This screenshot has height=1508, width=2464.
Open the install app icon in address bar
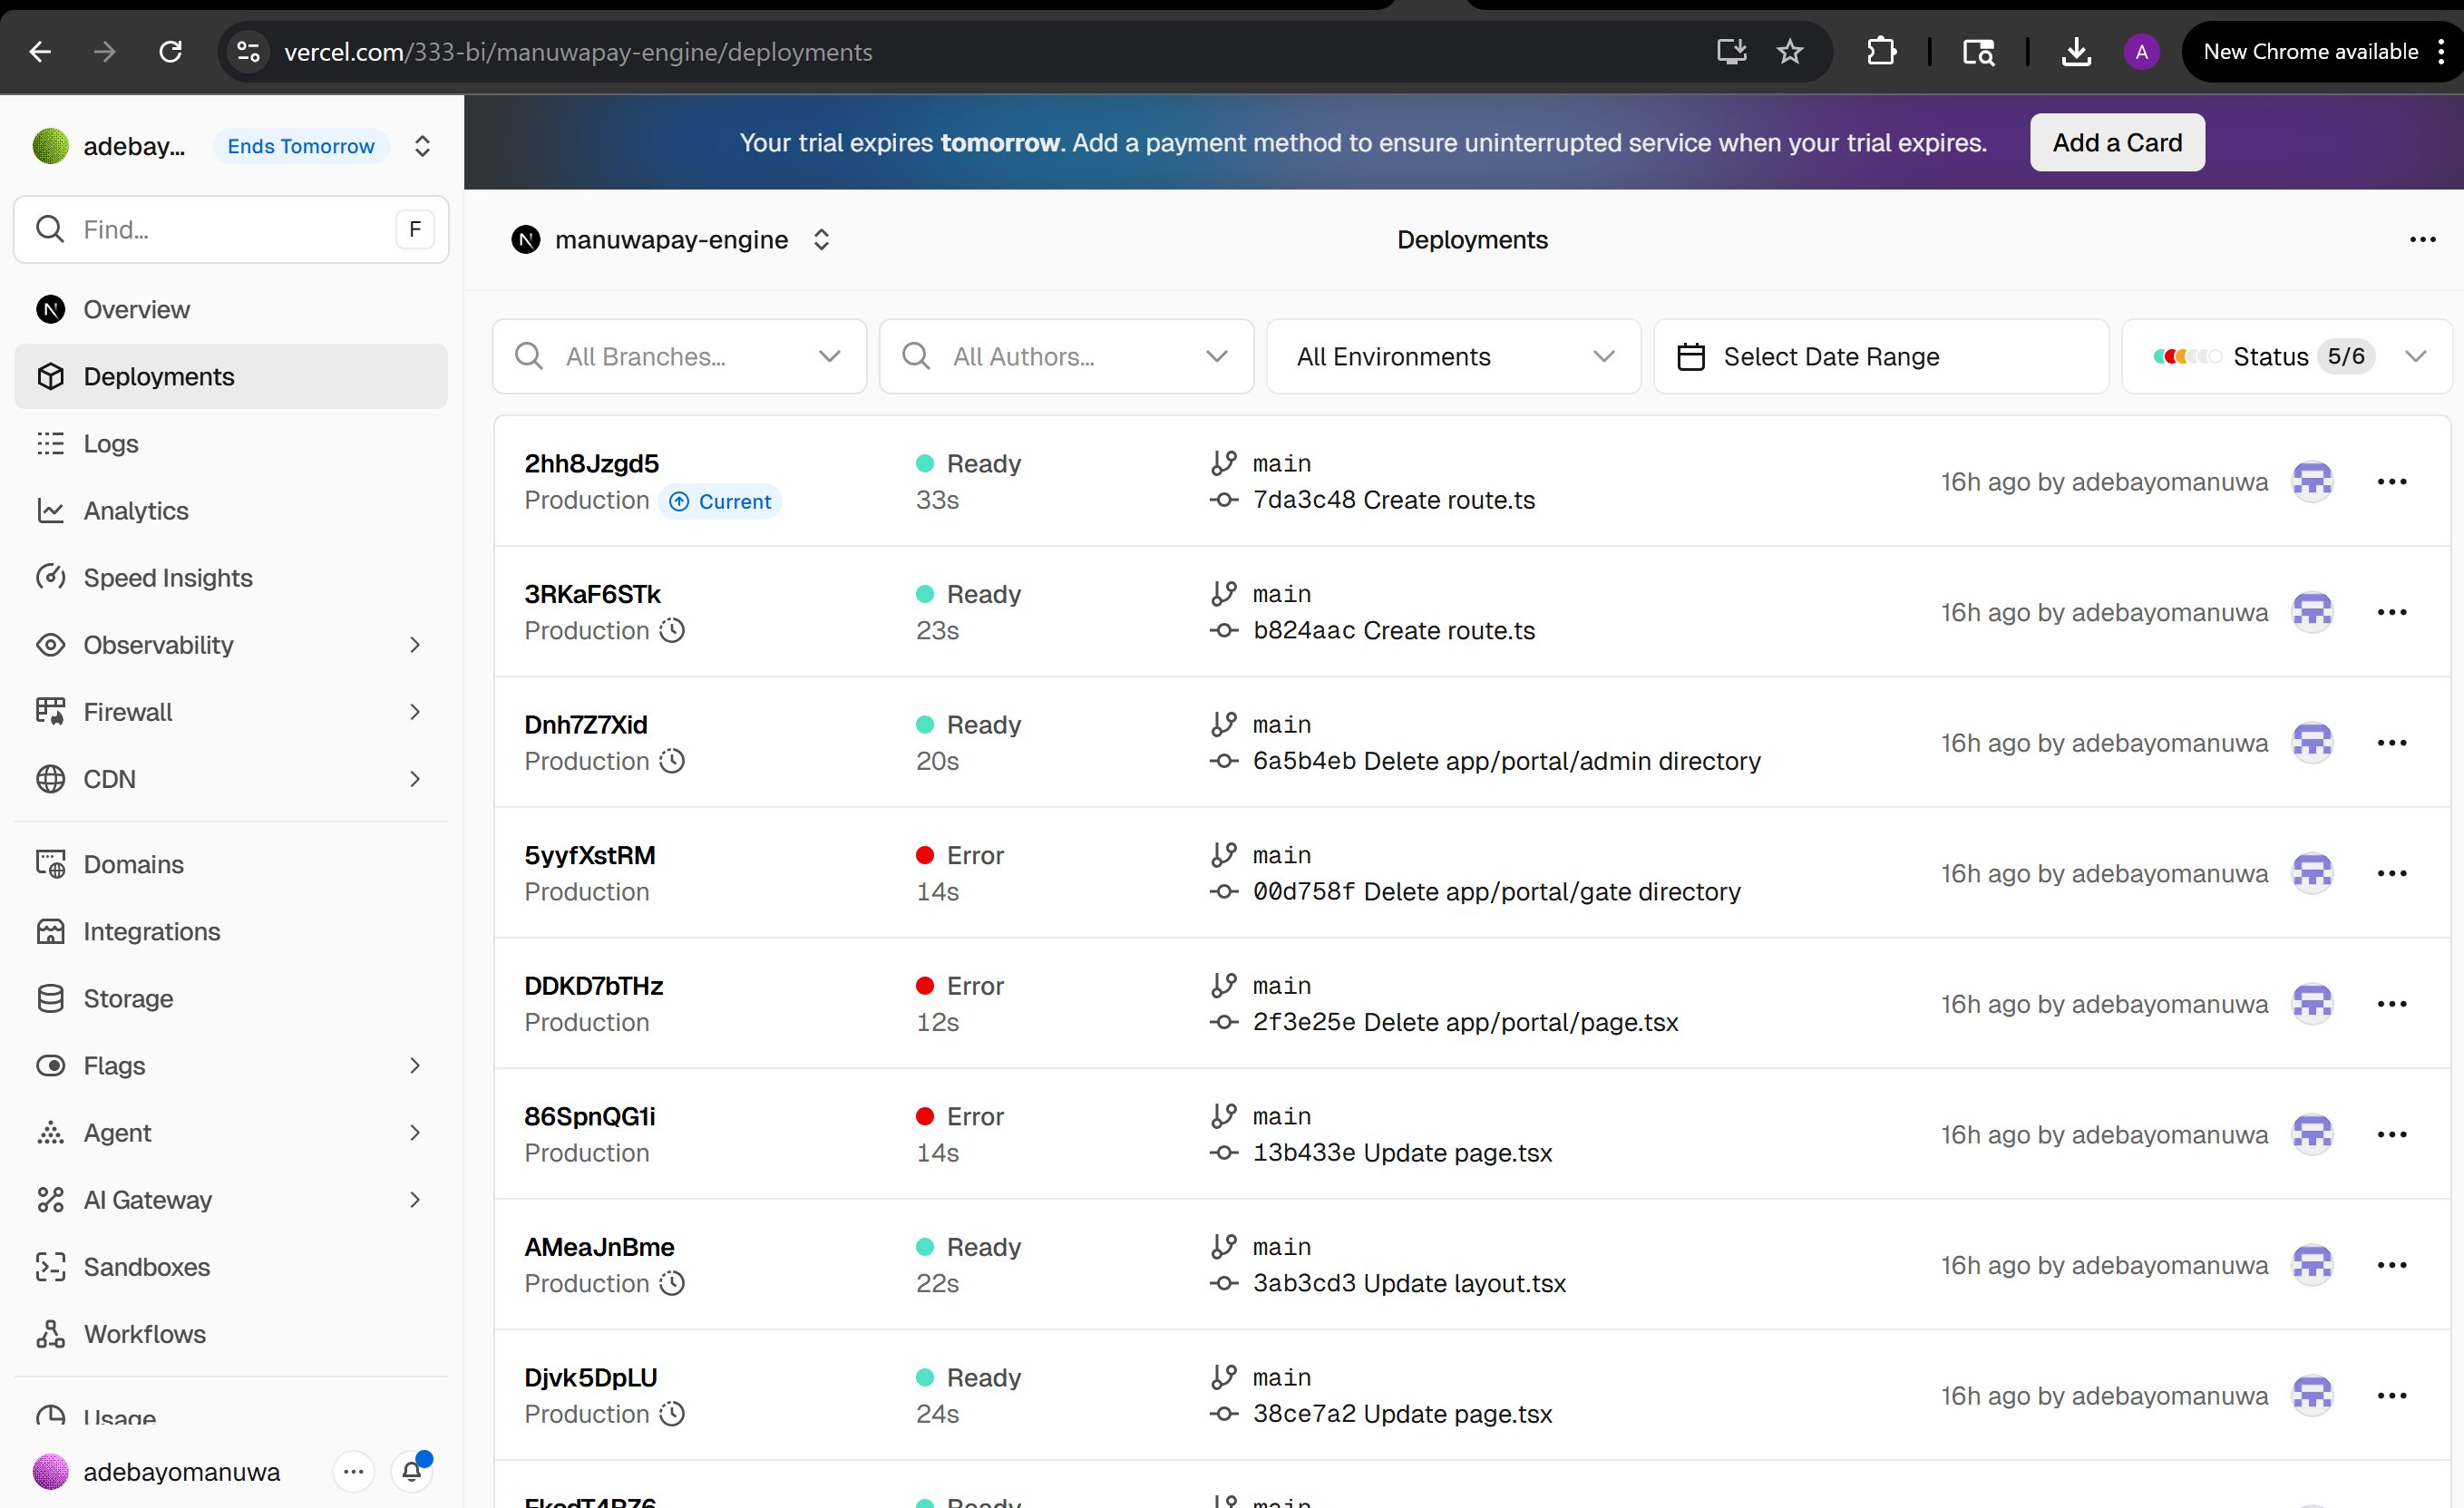click(x=1731, y=52)
